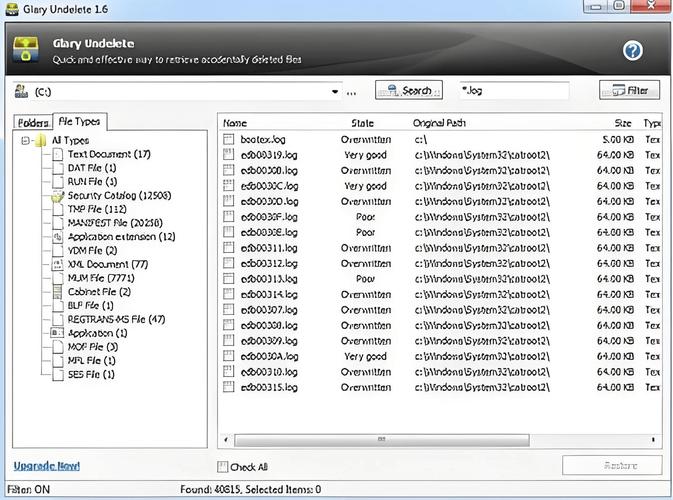Open the C: drive dropdown
This screenshot has height=500, width=673.
tap(336, 92)
